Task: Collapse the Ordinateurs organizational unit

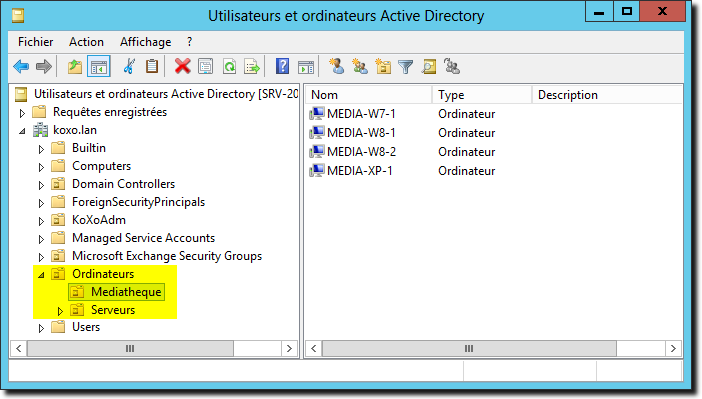Action: tap(41, 275)
